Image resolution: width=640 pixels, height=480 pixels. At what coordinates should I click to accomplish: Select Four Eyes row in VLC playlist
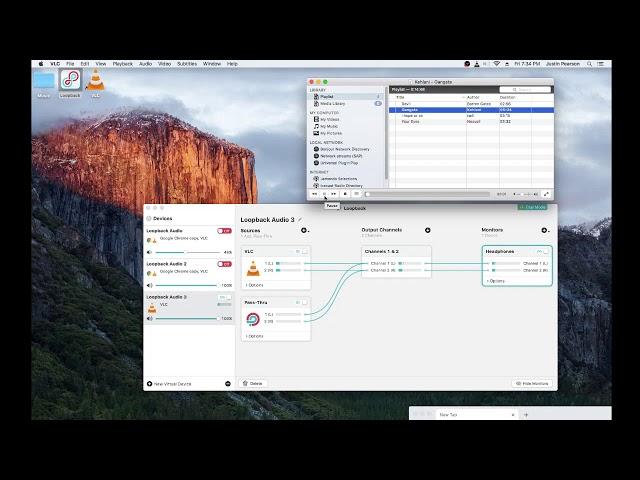(x=471, y=122)
